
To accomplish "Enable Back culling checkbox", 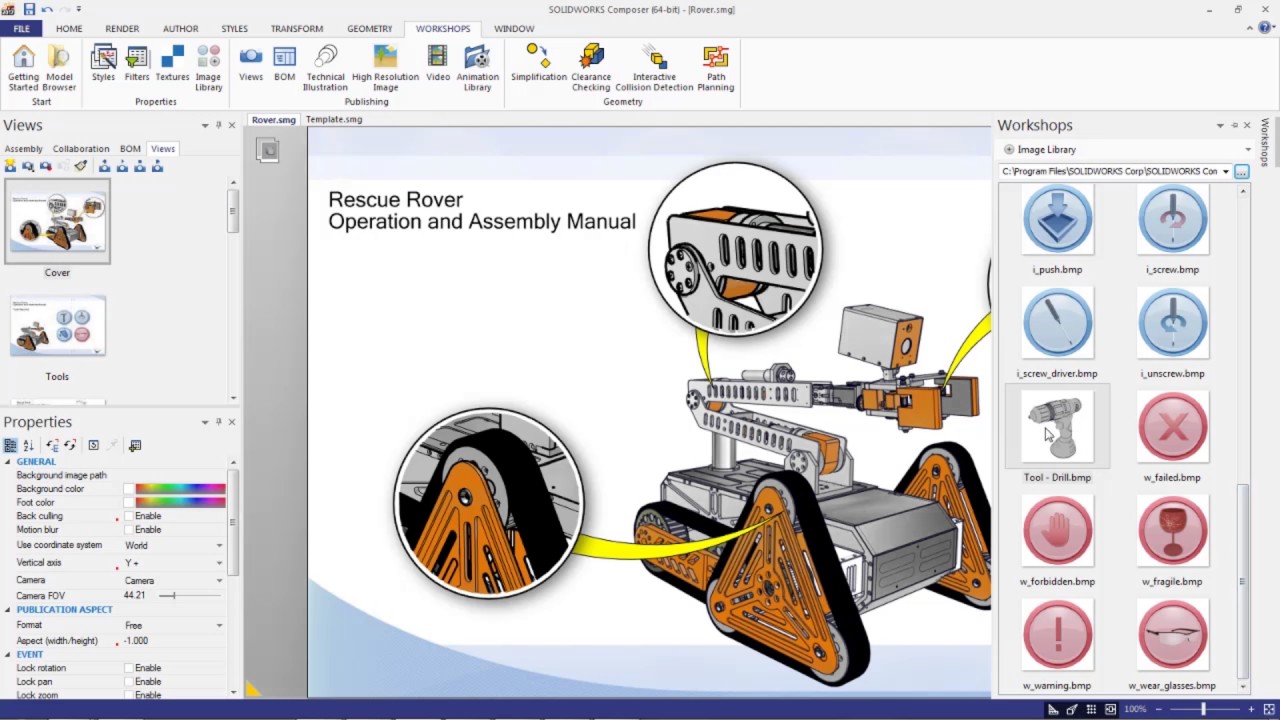I will coord(128,516).
